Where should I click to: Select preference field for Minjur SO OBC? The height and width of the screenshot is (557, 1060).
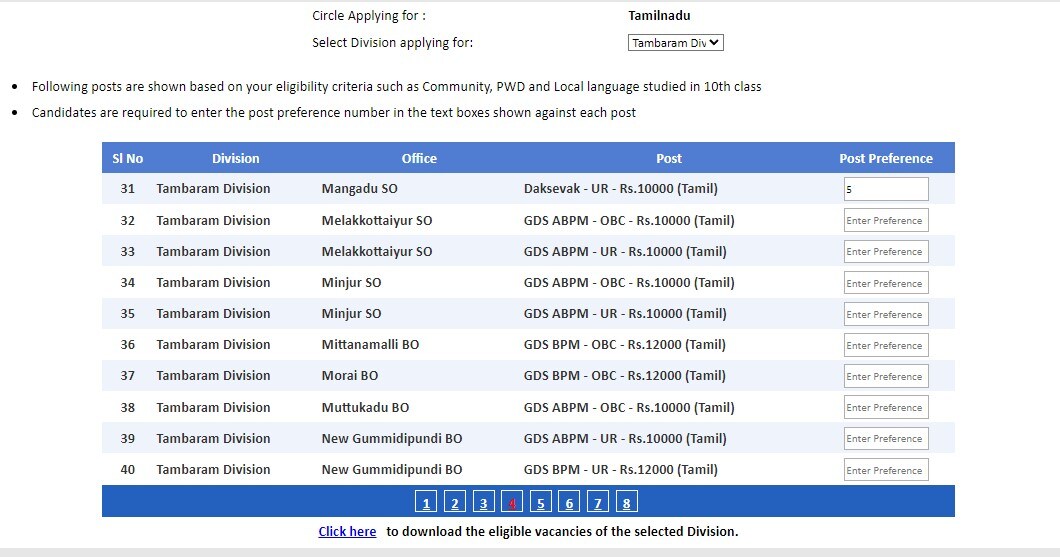885,283
